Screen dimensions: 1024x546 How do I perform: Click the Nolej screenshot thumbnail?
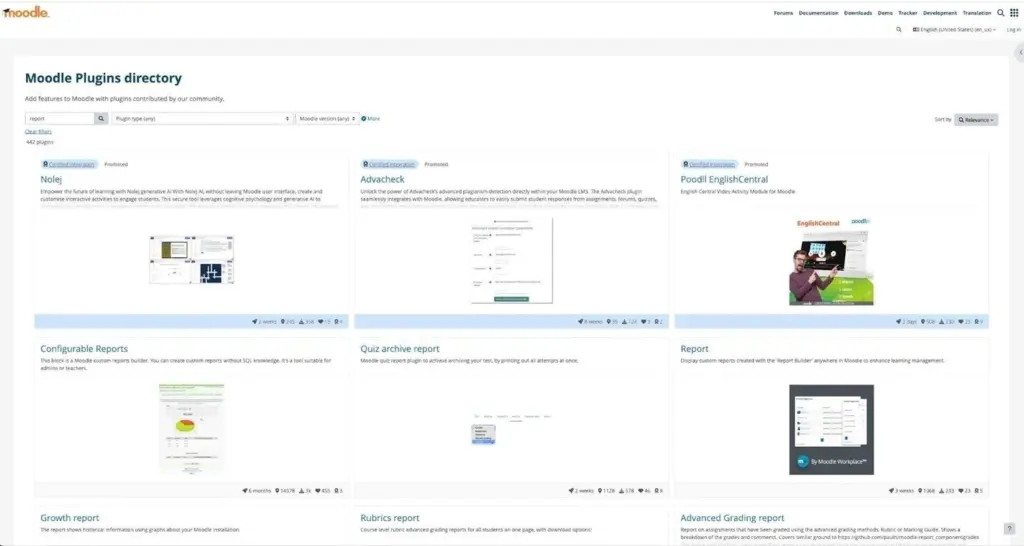(x=191, y=260)
